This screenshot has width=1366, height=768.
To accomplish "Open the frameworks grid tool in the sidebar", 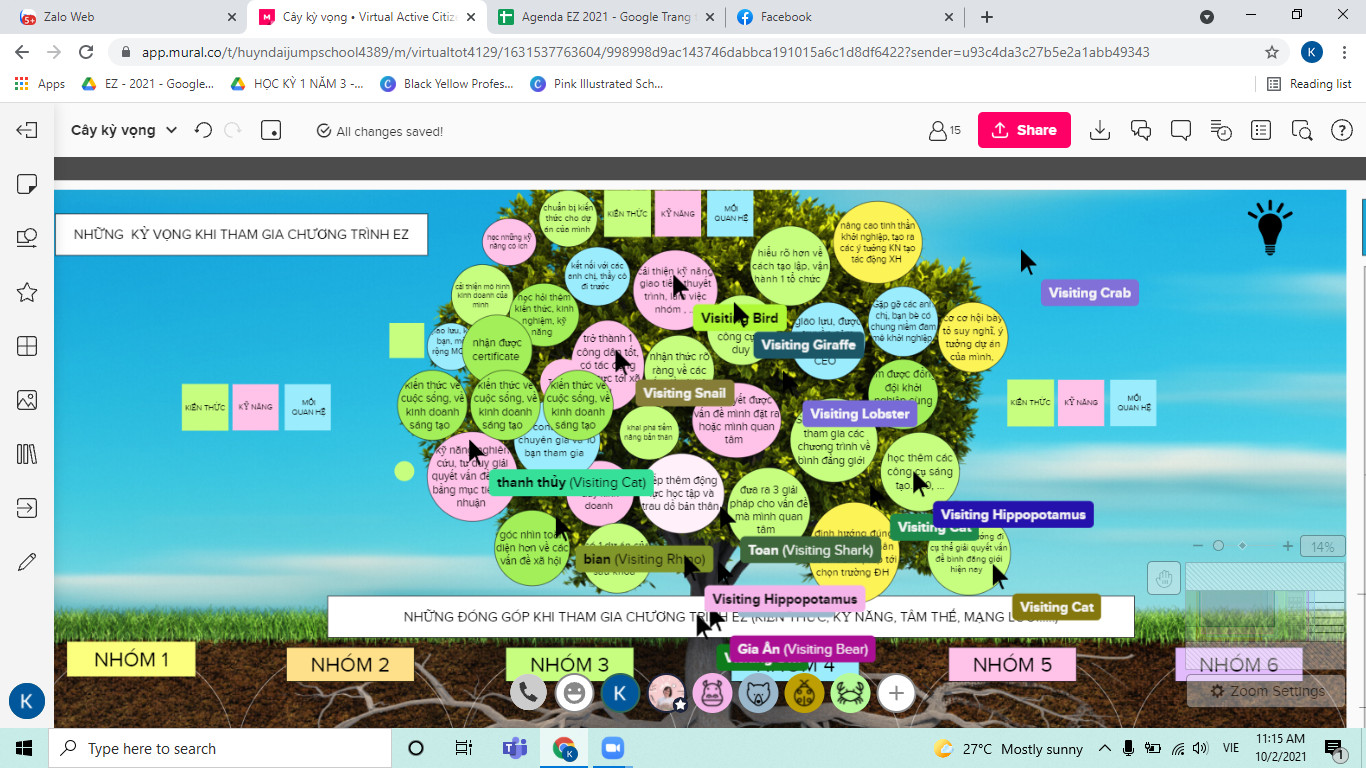I will 27,346.
